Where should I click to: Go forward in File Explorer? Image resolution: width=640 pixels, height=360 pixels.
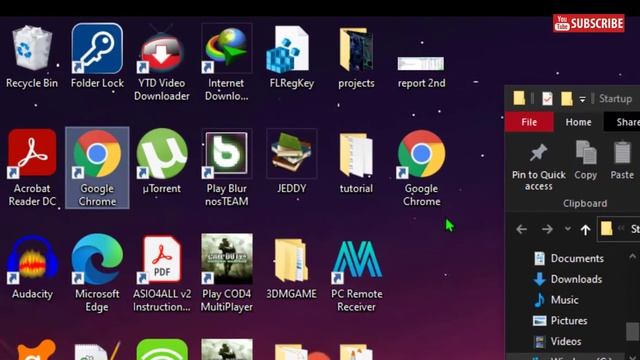(x=547, y=229)
